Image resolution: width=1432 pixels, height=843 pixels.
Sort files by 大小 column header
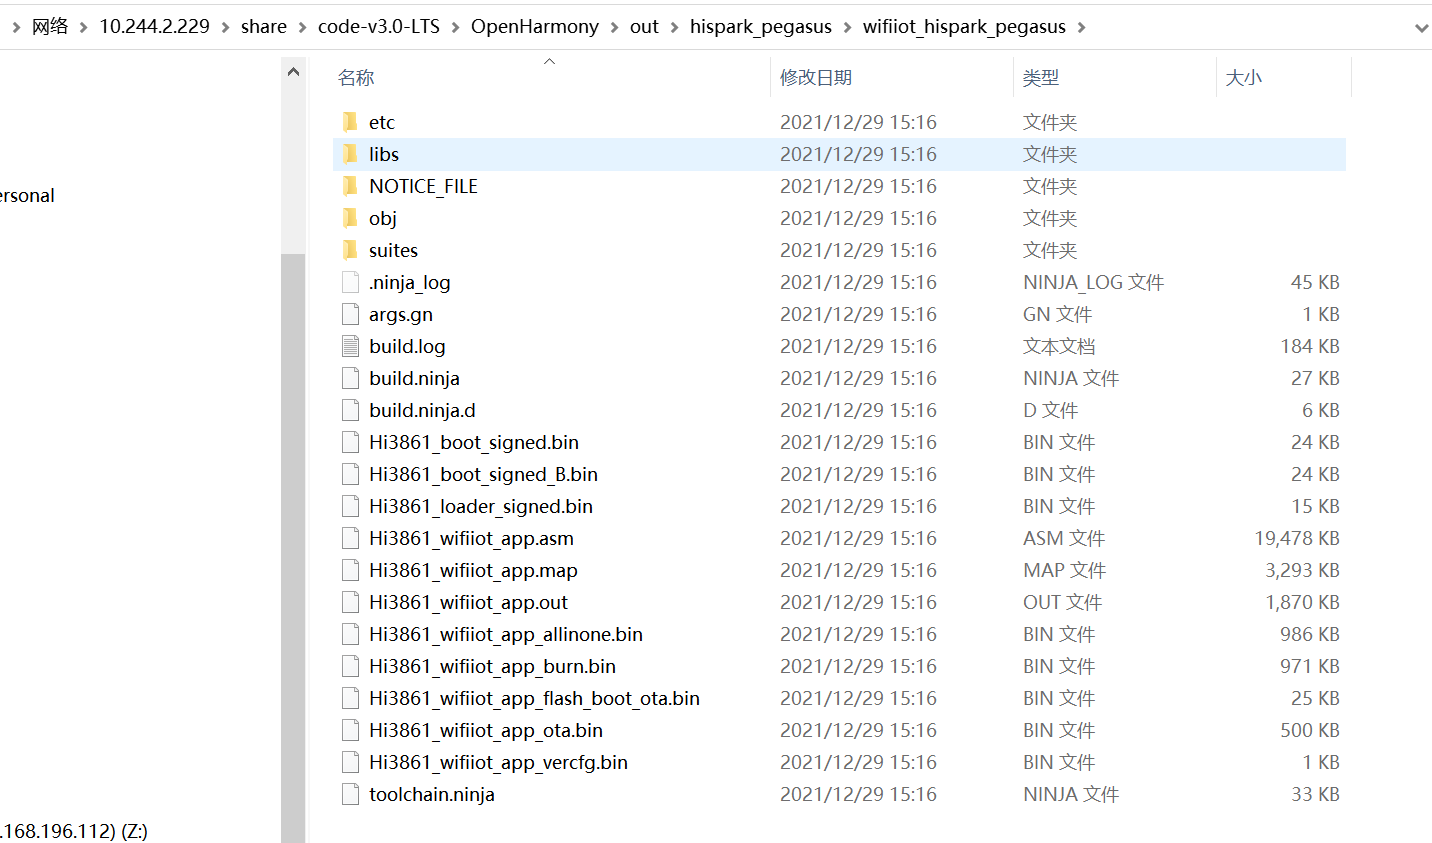pyautogui.click(x=1244, y=78)
